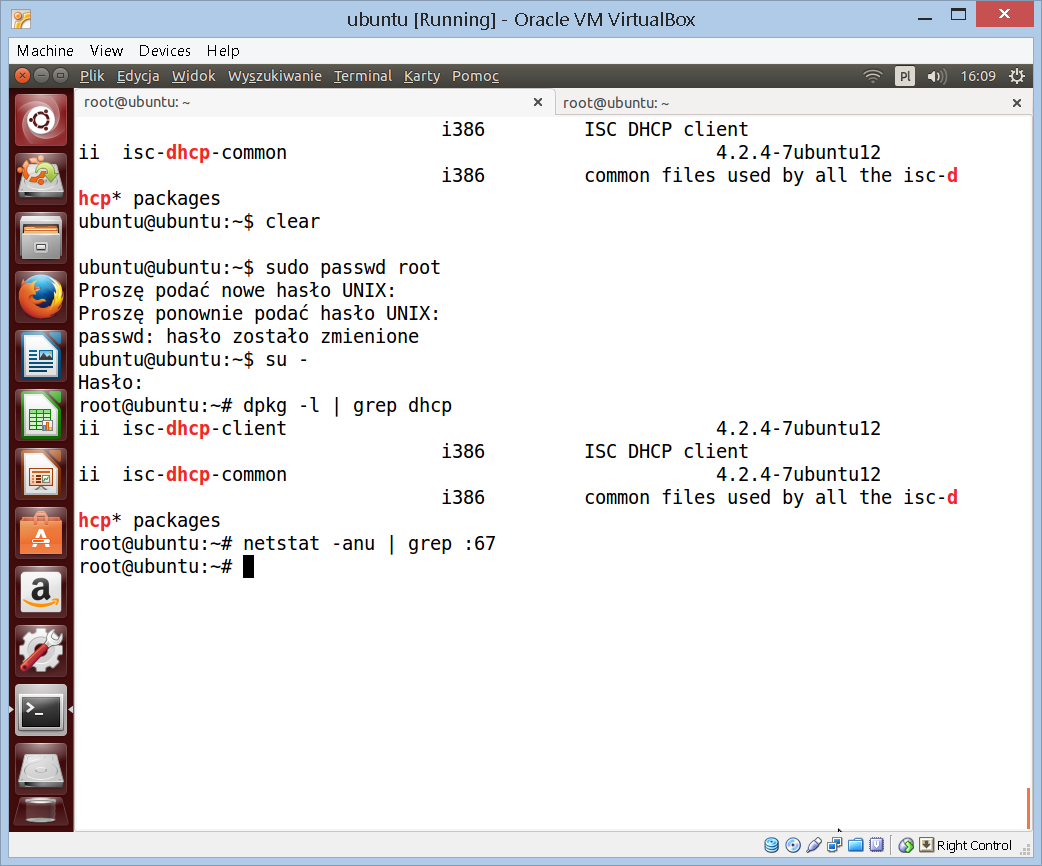
Task: Open the Files manager dock icon
Action: tap(41, 237)
